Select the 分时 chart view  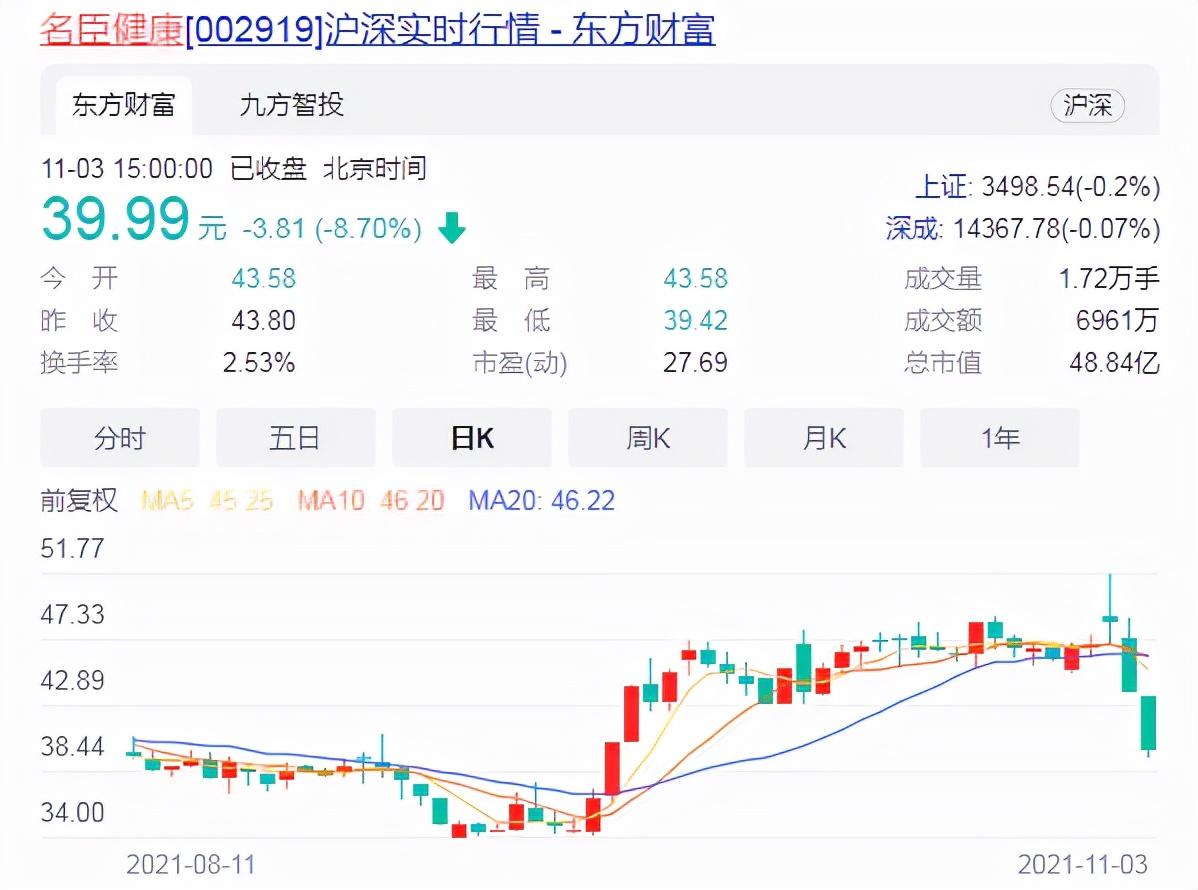pyautogui.click(x=120, y=438)
